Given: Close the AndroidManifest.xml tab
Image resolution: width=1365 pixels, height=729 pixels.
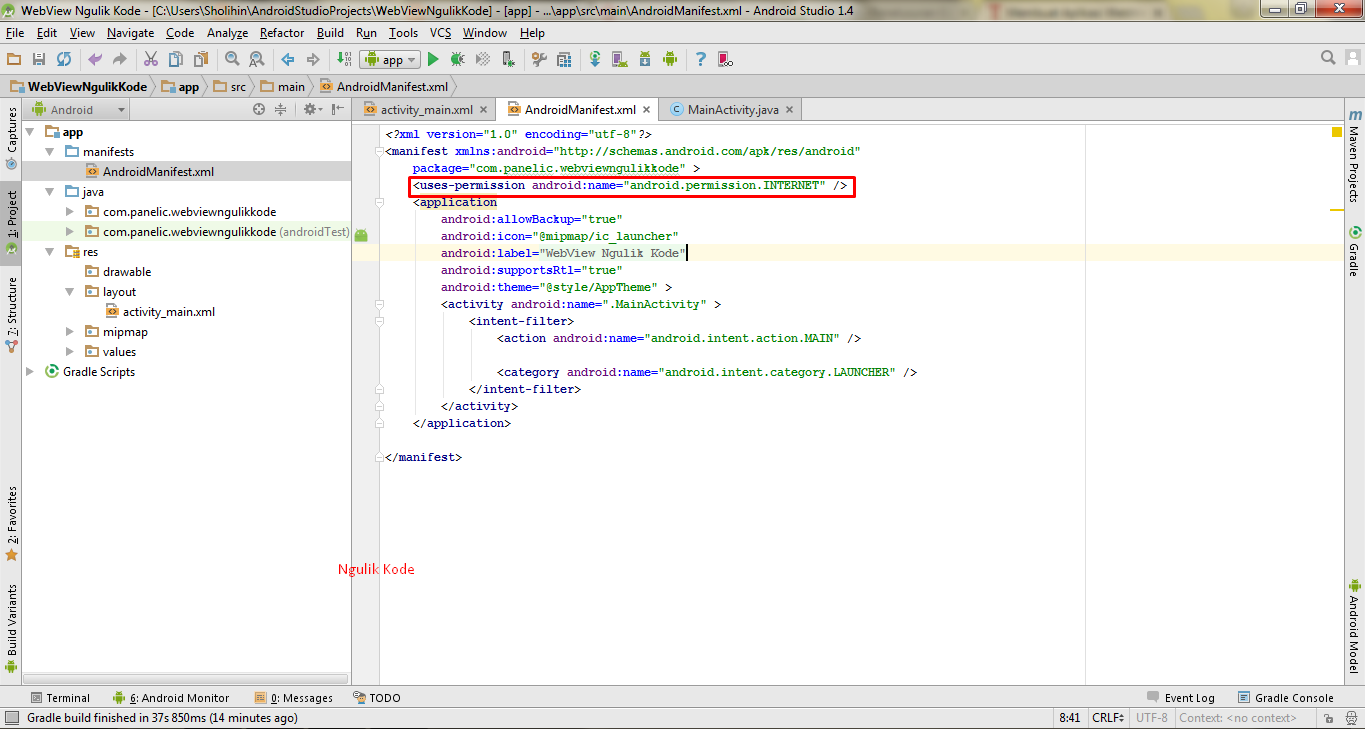Looking at the screenshot, I should tap(647, 110).
